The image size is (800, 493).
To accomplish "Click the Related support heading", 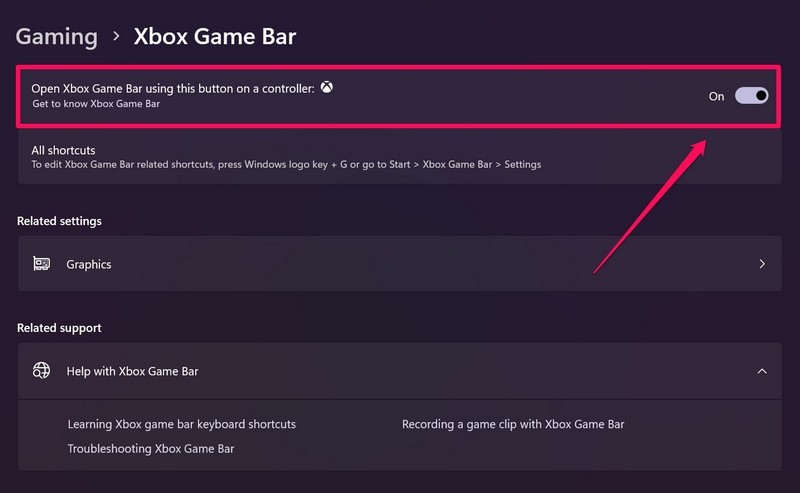I will point(59,328).
